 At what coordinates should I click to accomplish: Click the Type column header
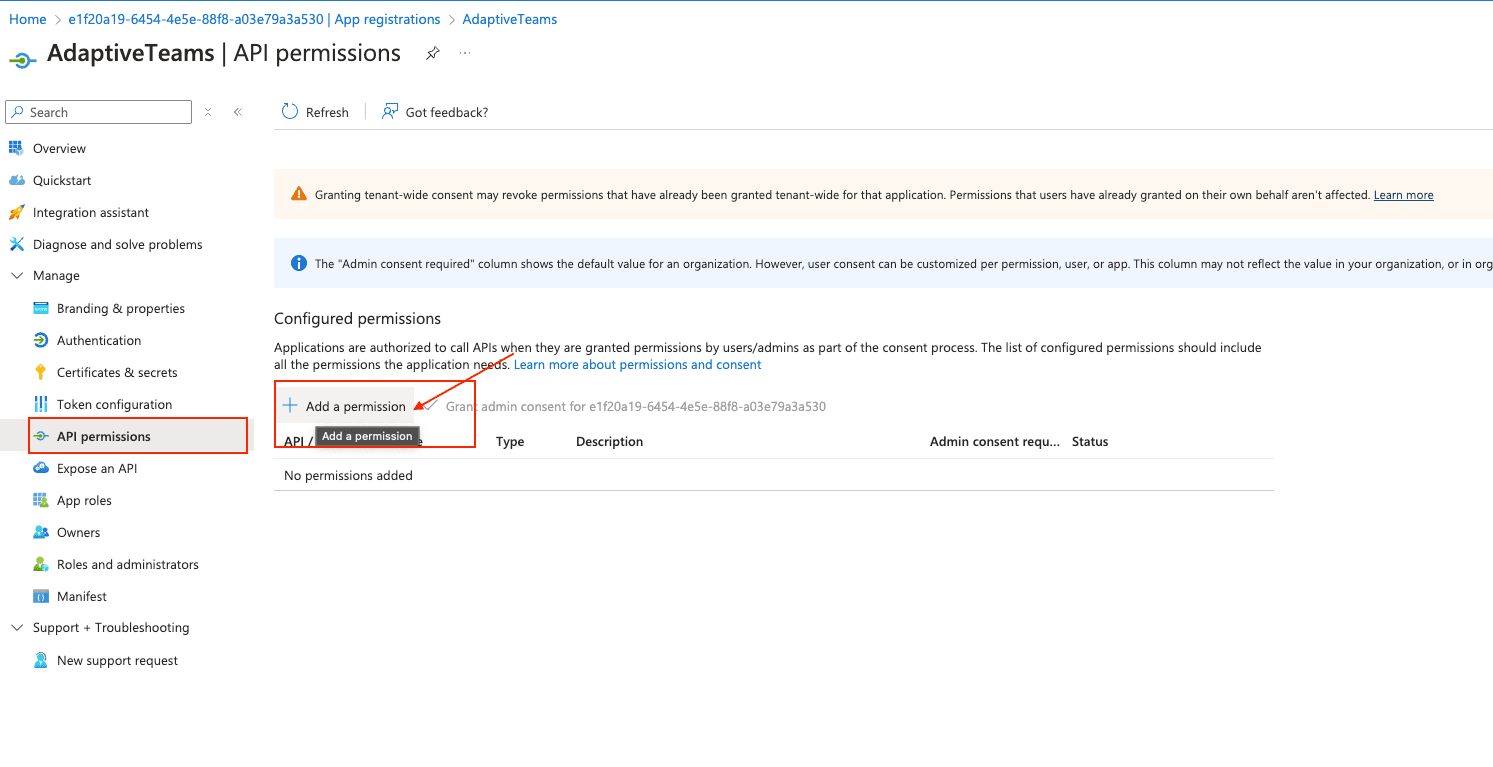tap(510, 441)
